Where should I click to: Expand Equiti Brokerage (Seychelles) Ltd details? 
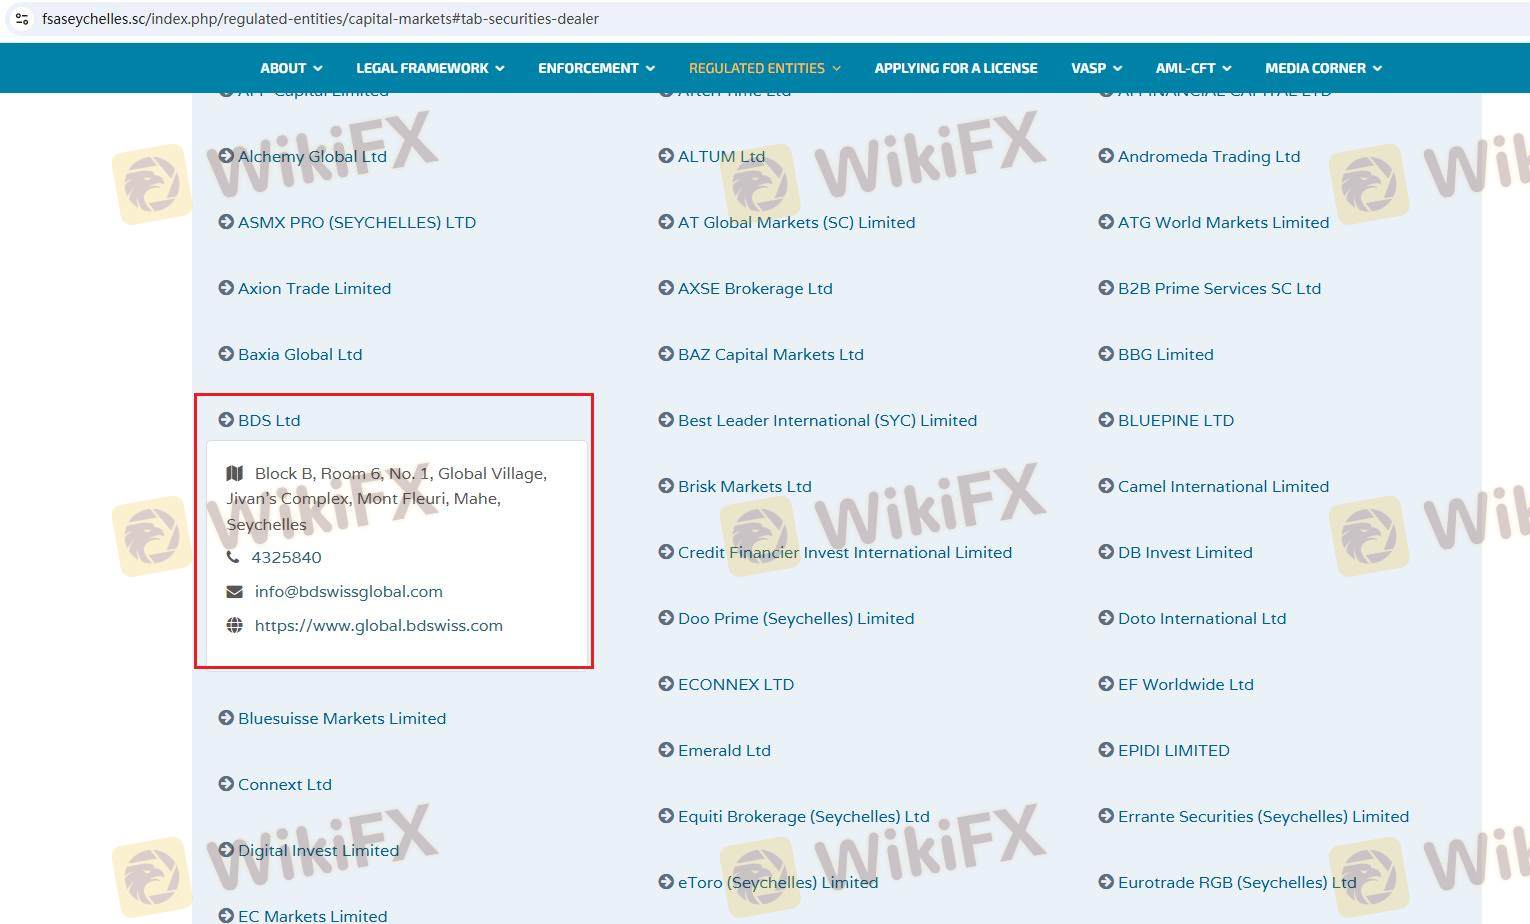pyautogui.click(x=804, y=816)
